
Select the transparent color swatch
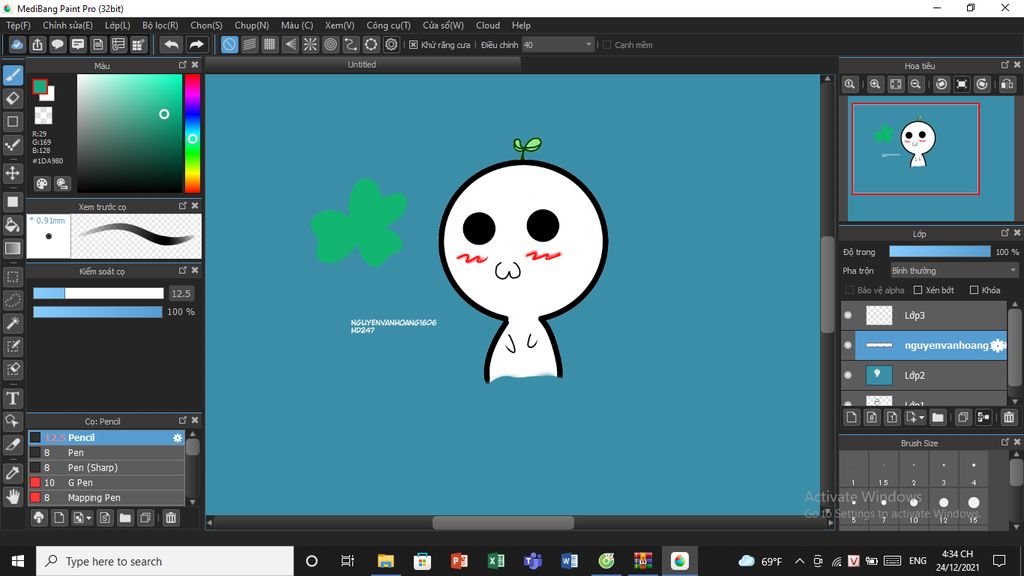click(x=43, y=116)
